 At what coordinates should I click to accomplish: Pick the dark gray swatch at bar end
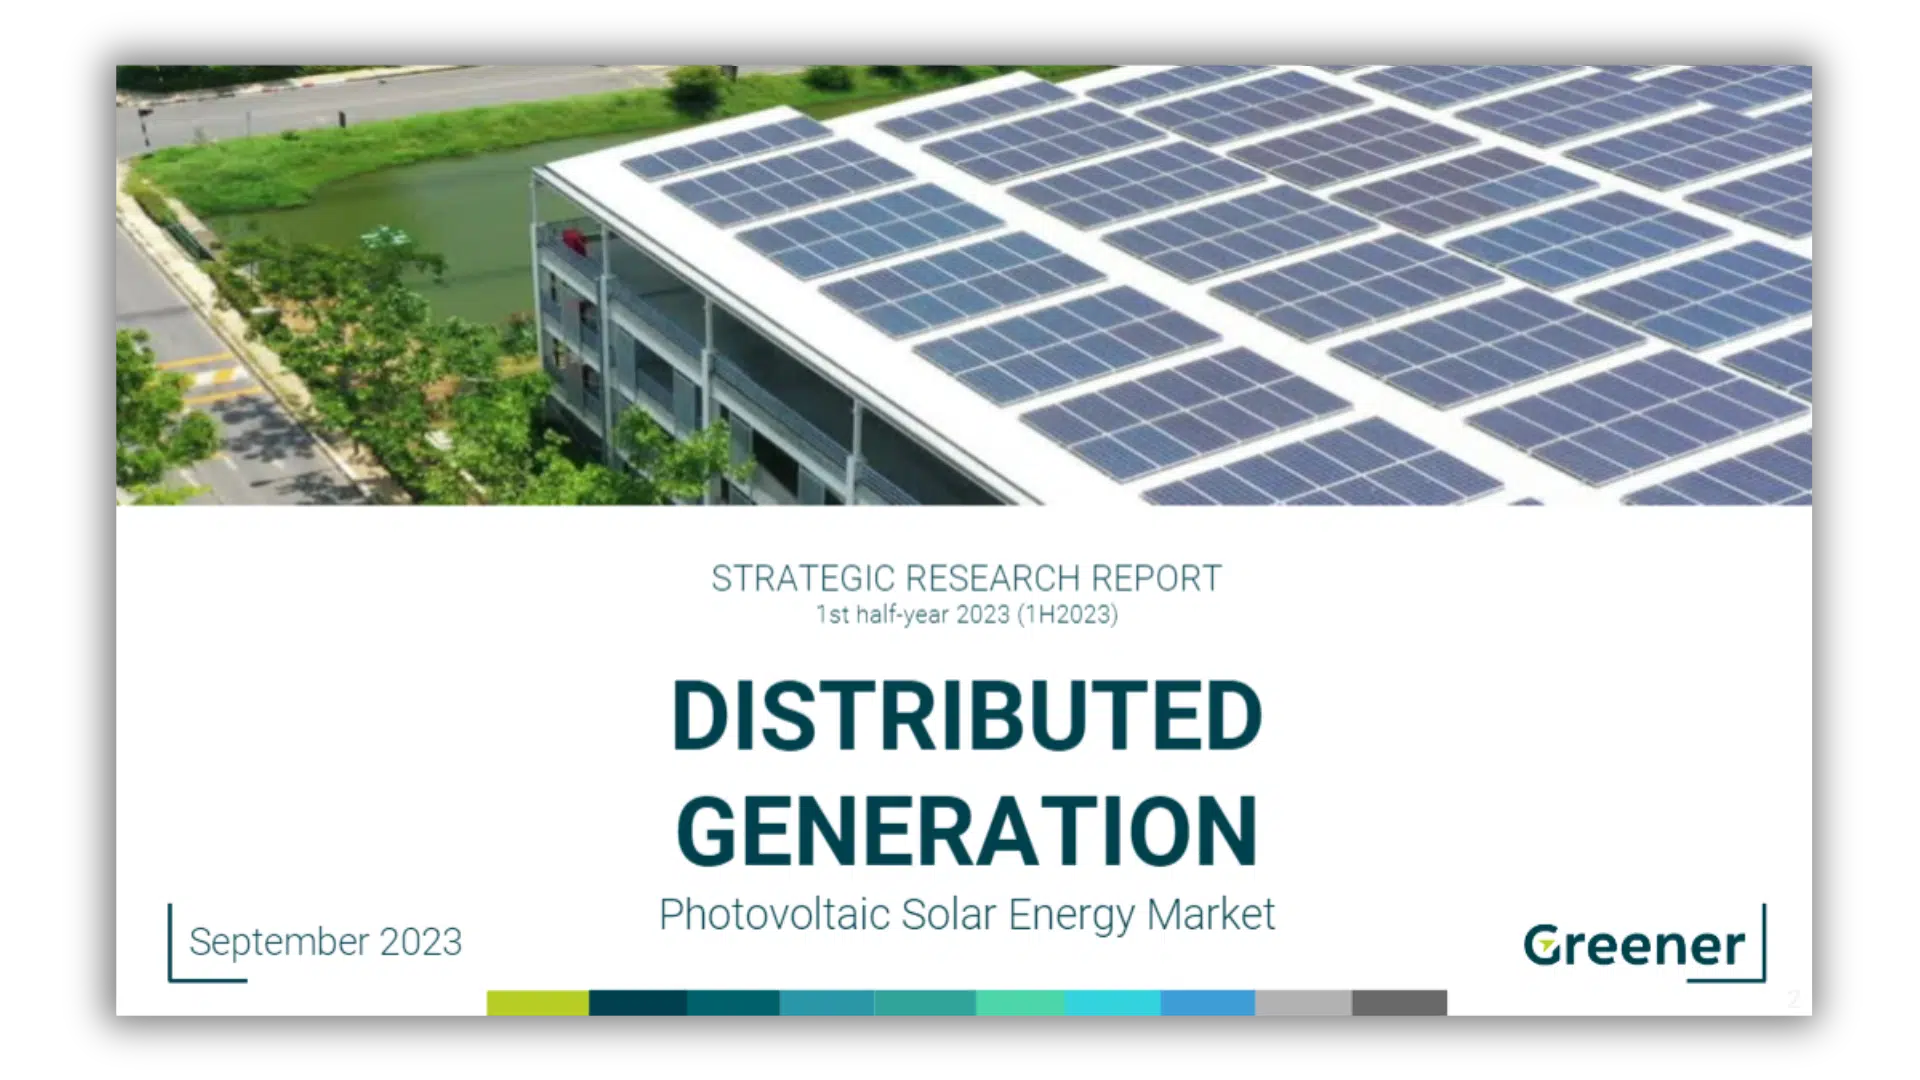[x=1400, y=1003]
